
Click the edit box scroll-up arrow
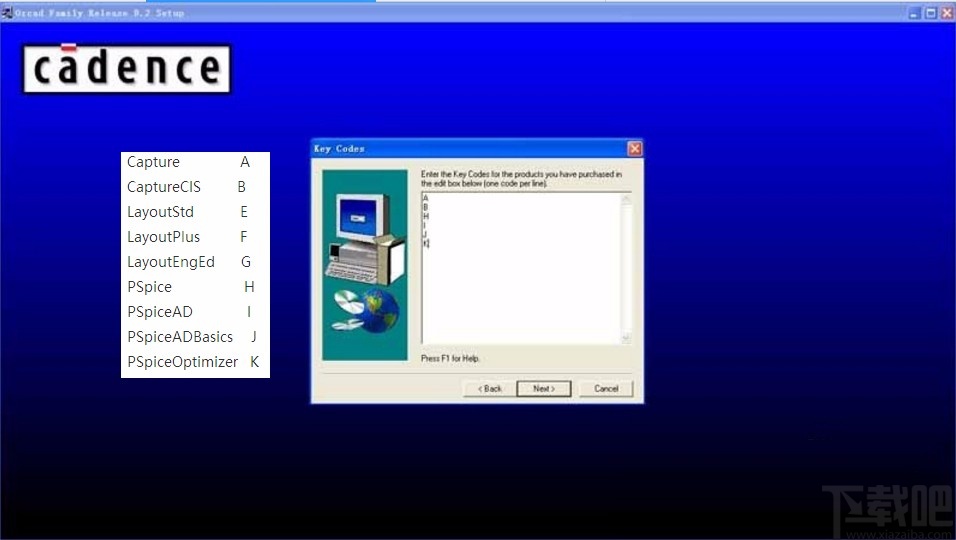point(626,199)
